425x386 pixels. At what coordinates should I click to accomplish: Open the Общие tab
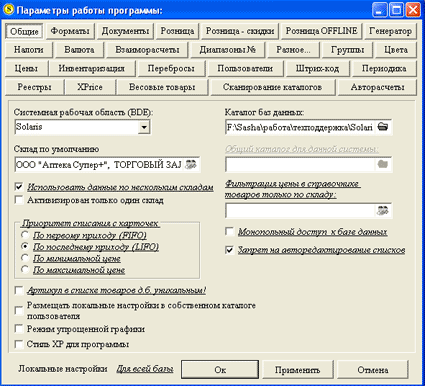pos(24,31)
